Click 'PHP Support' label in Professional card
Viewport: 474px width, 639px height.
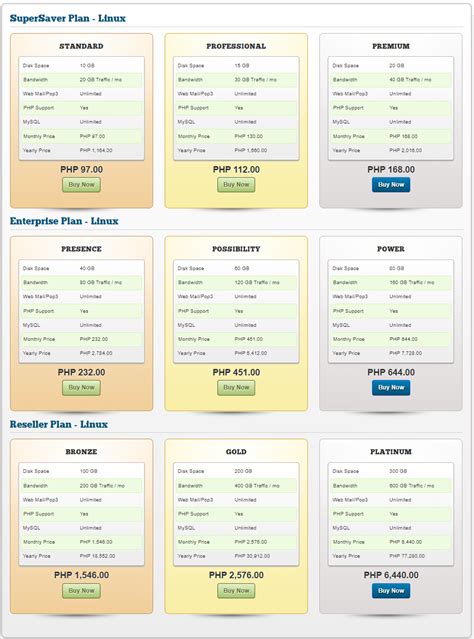tap(193, 108)
